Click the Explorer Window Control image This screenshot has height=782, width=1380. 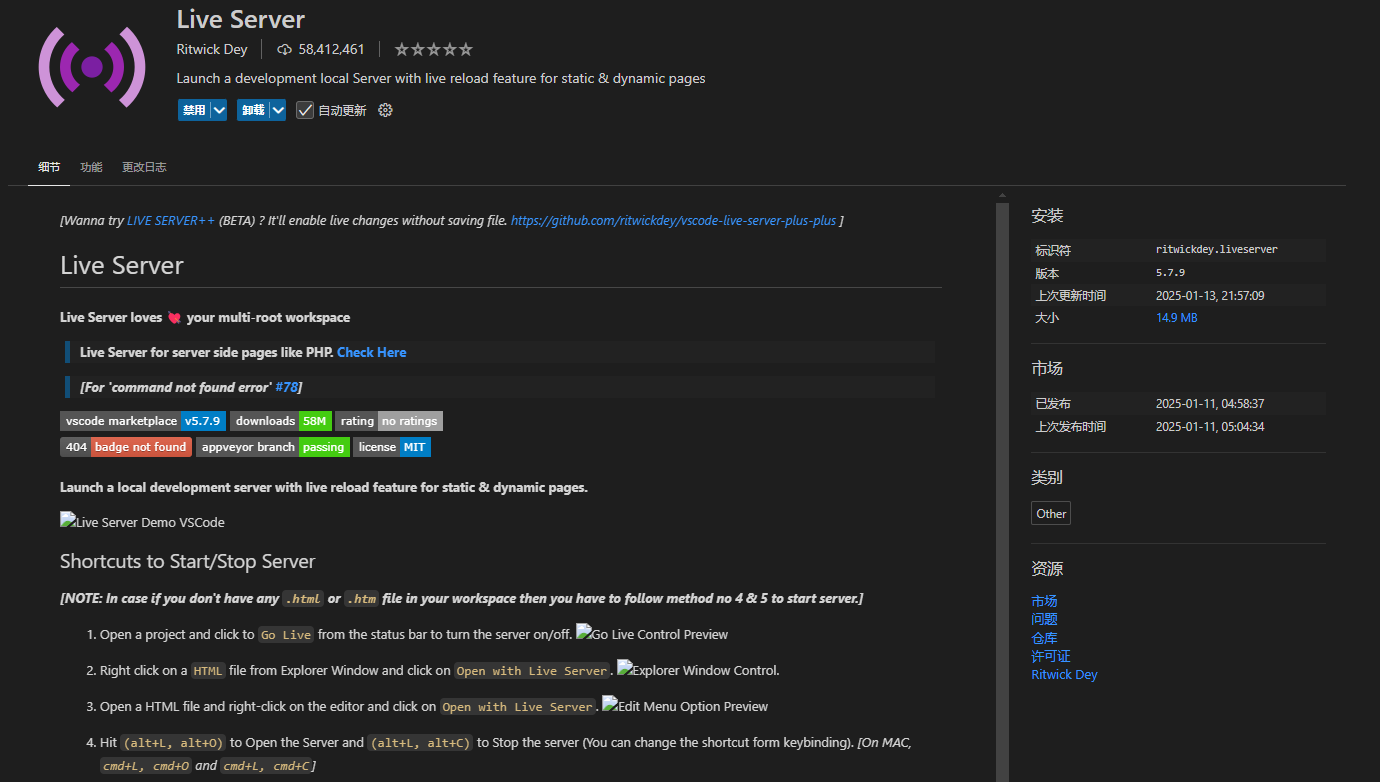click(x=698, y=670)
